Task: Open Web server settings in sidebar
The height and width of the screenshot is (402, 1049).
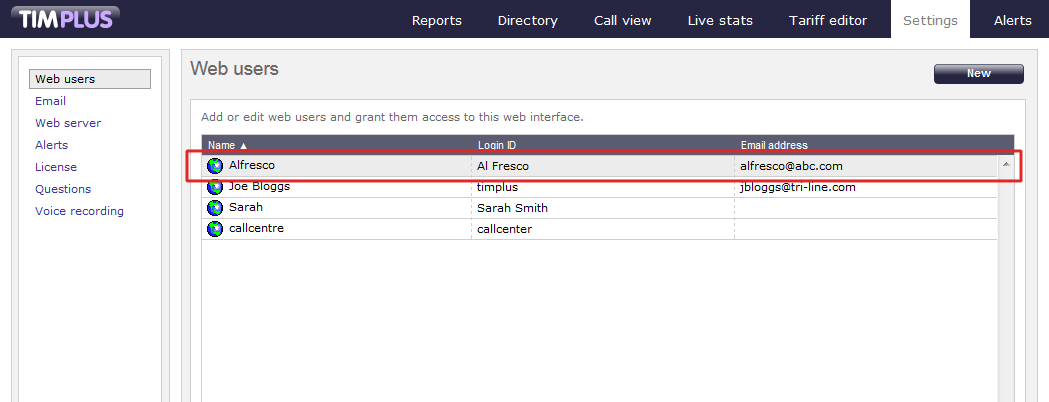Action: click(68, 123)
